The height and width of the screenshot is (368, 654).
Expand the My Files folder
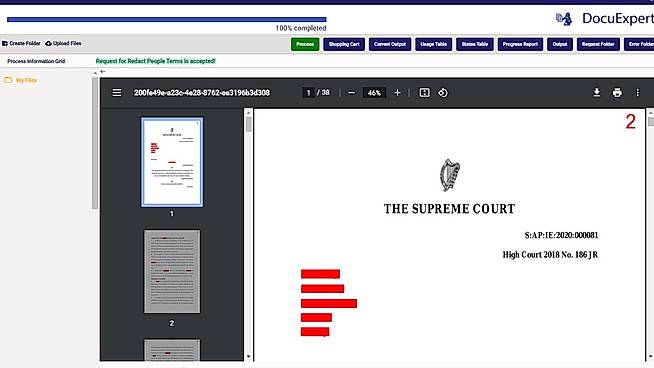point(20,80)
